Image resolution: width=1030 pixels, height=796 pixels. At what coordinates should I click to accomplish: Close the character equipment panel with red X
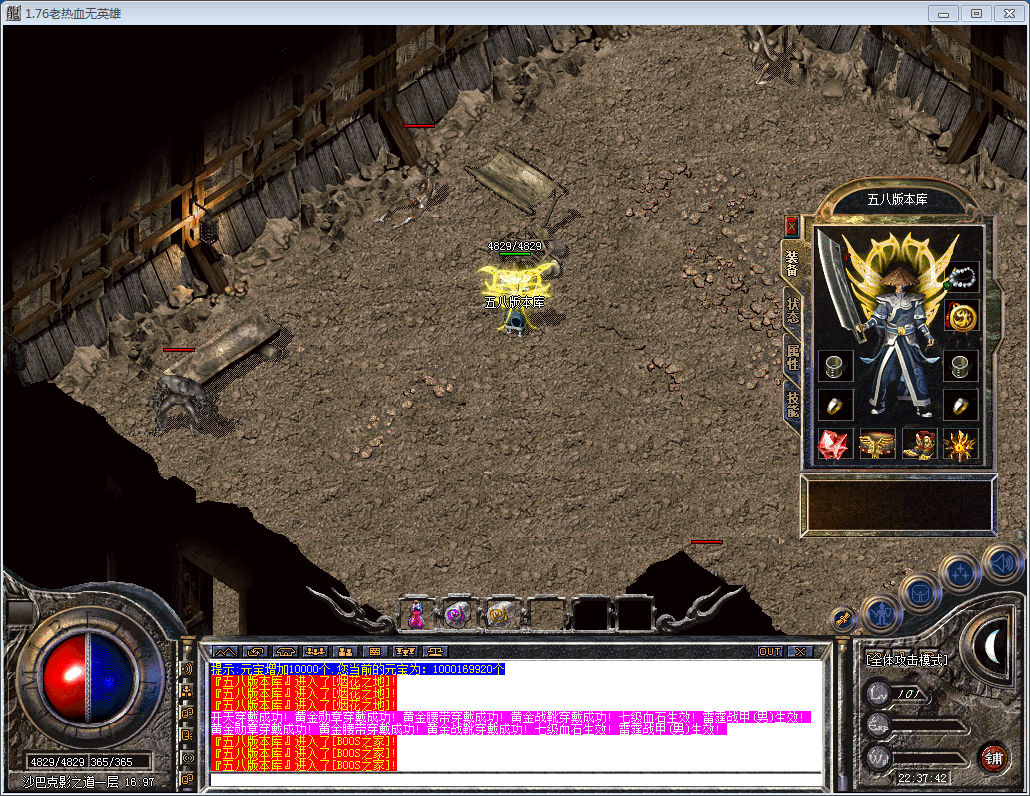tap(792, 227)
